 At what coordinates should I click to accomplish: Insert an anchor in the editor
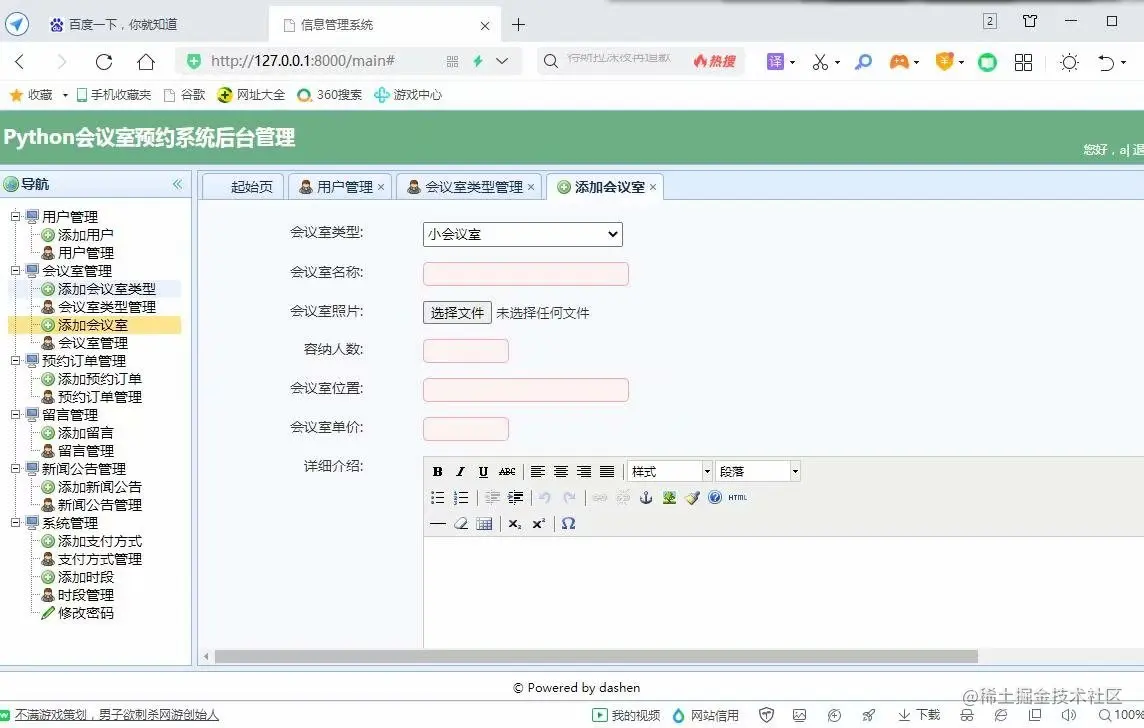[646, 497]
